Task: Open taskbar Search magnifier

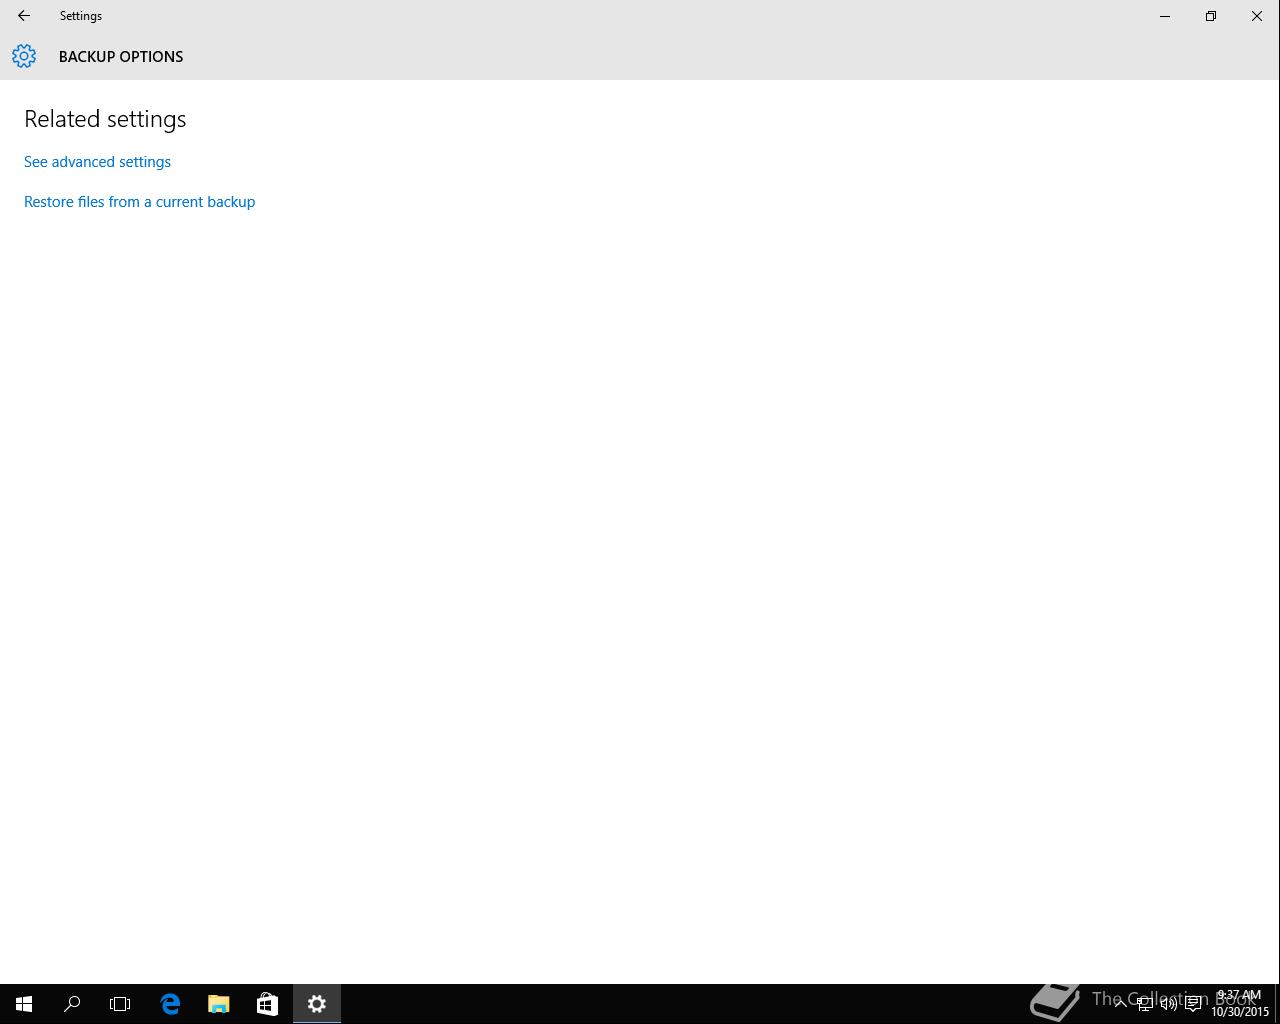Action: (x=72, y=1004)
